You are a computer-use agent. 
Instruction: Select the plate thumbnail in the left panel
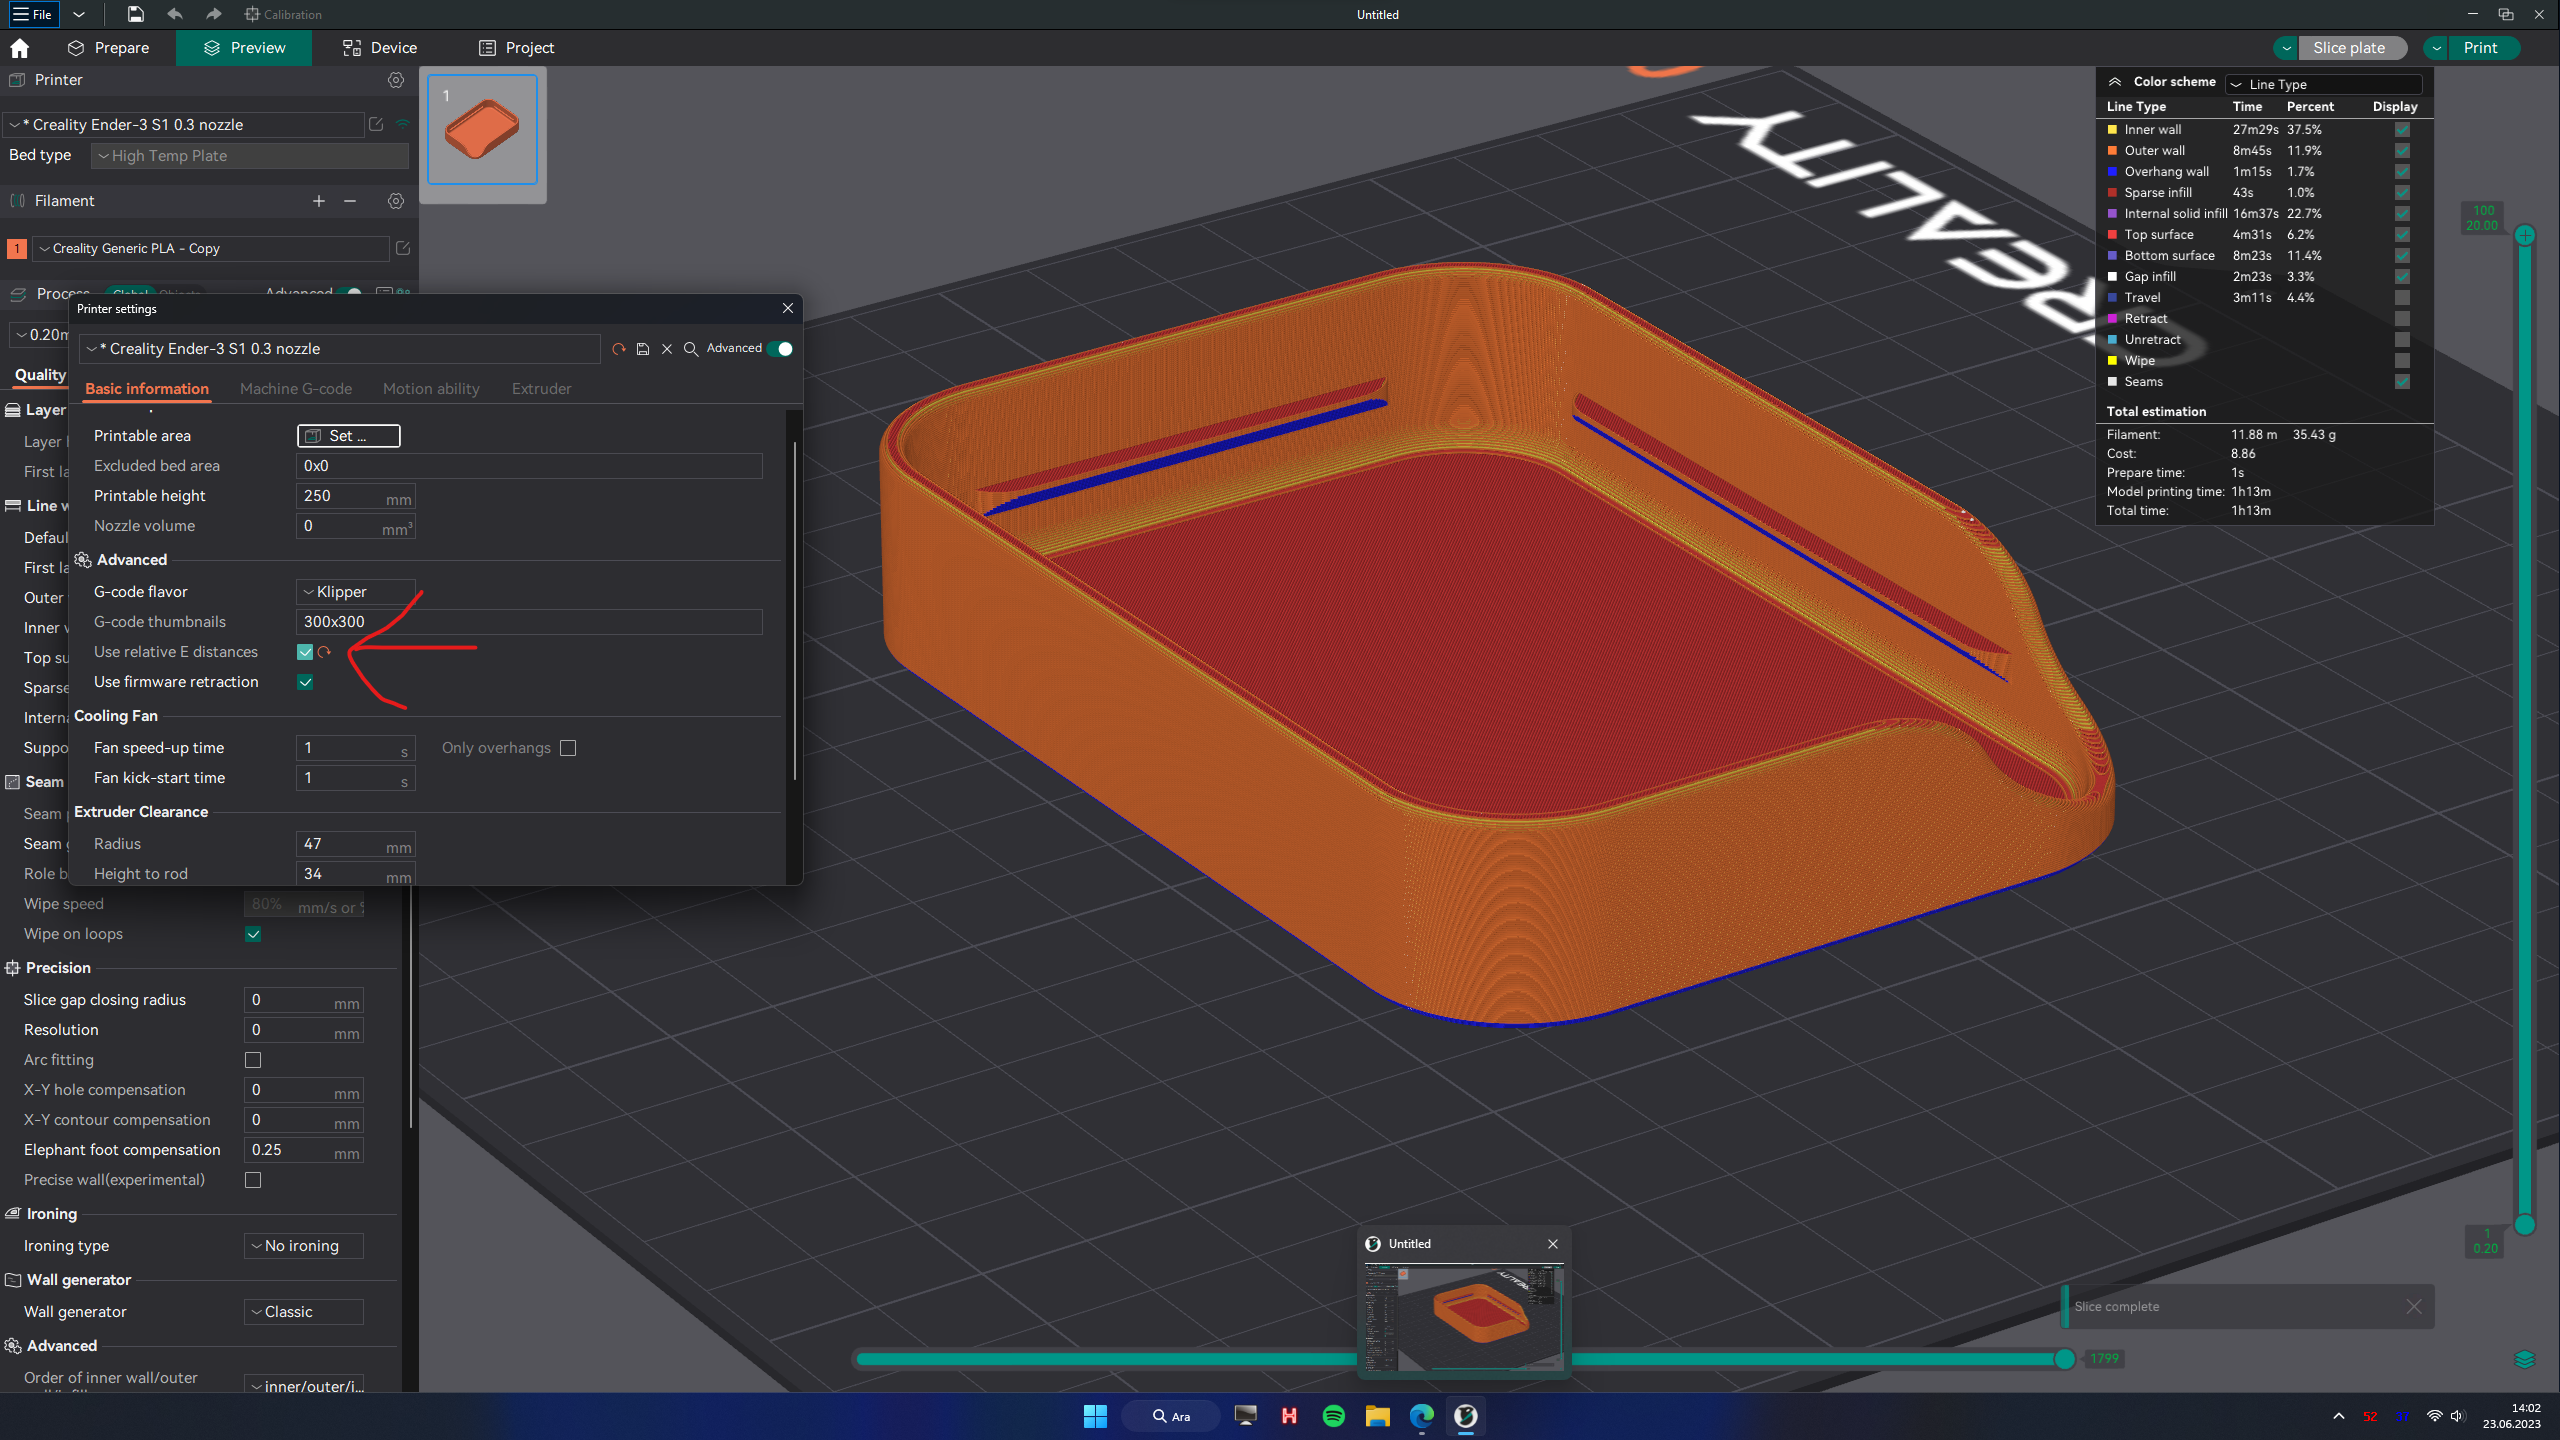coord(482,130)
